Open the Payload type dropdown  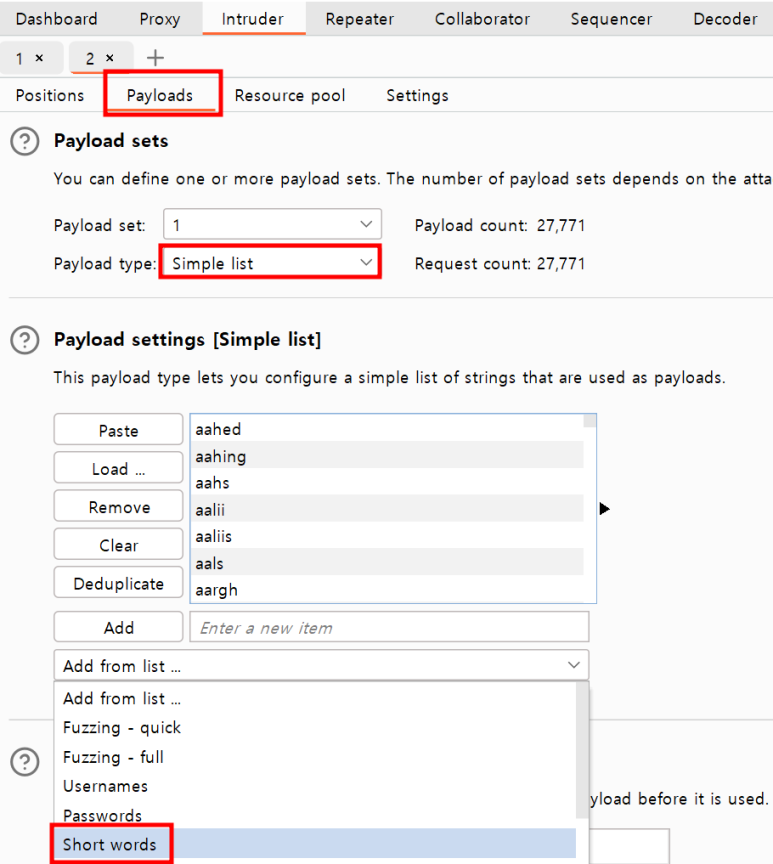click(x=270, y=264)
